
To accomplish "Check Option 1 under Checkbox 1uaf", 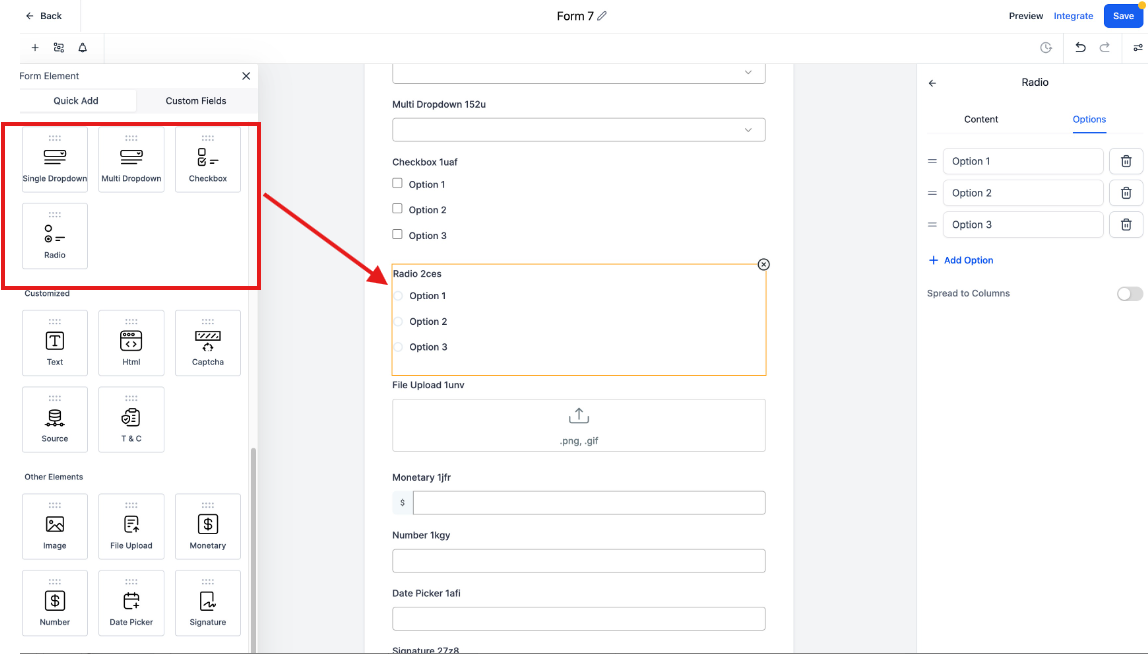I will pyautogui.click(x=398, y=183).
